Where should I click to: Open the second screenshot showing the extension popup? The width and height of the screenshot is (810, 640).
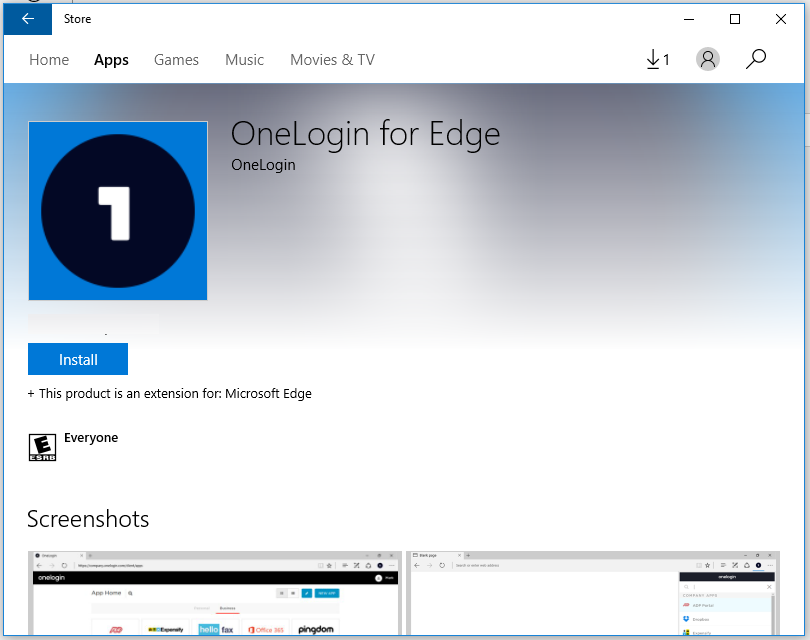click(593, 593)
